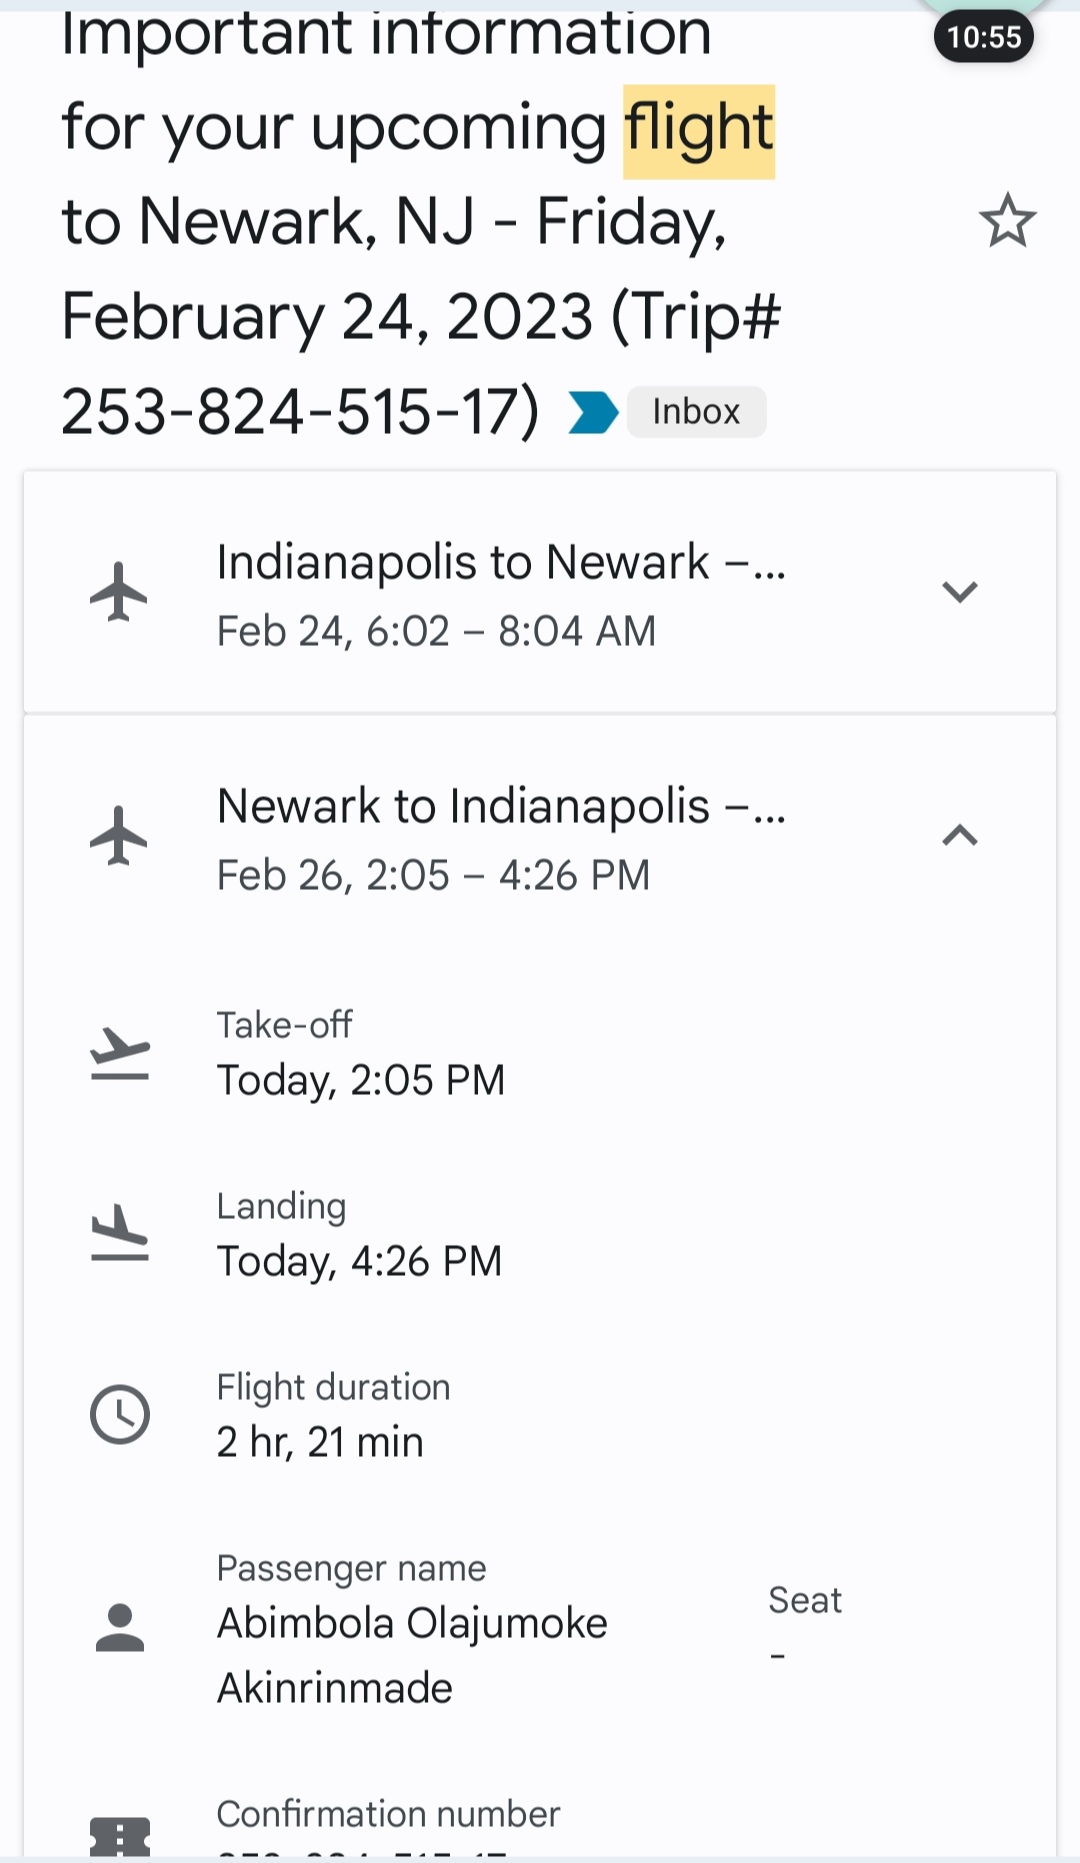Star this flight email
This screenshot has height=1863, width=1080.
pyautogui.click(x=1007, y=221)
